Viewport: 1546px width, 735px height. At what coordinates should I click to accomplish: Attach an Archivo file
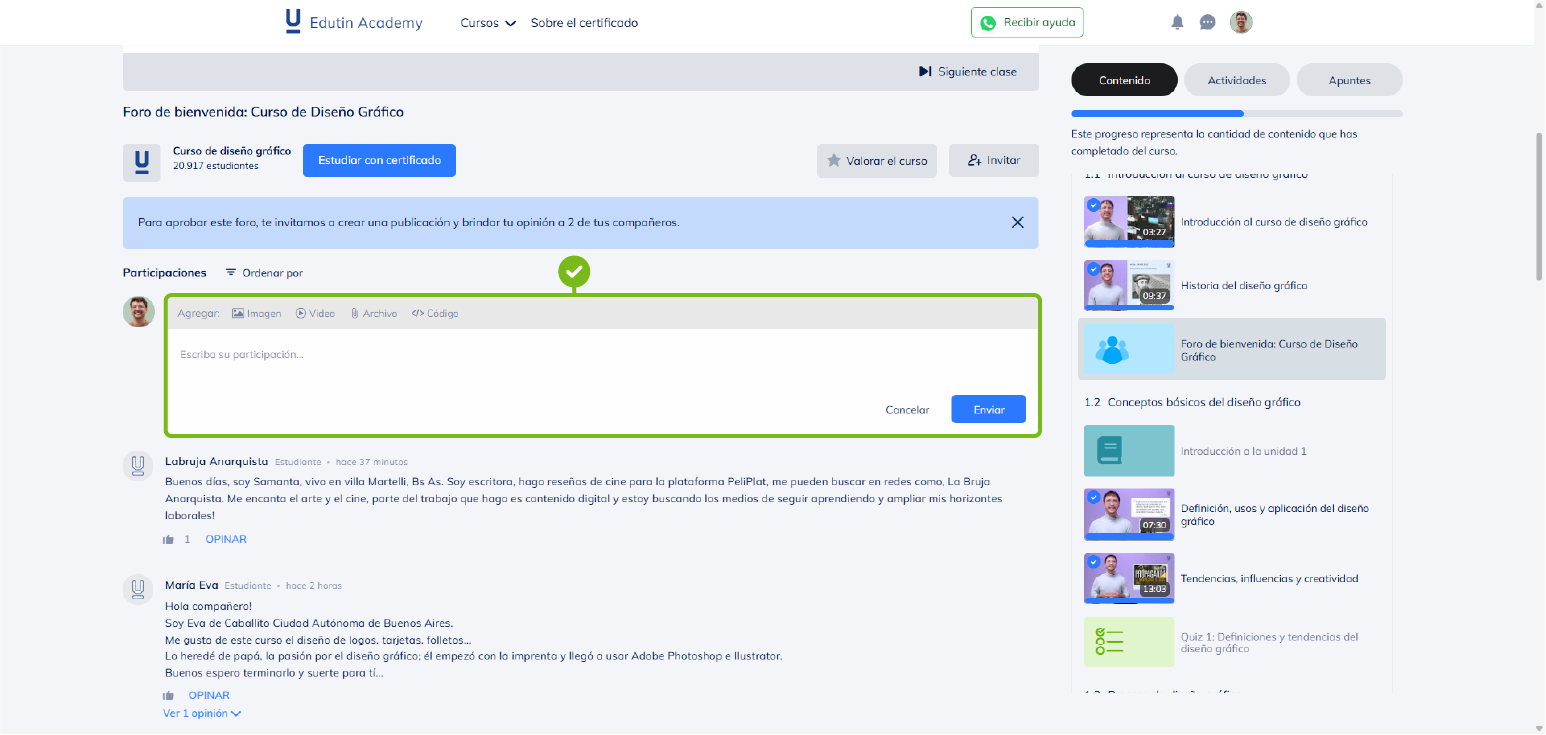point(373,313)
